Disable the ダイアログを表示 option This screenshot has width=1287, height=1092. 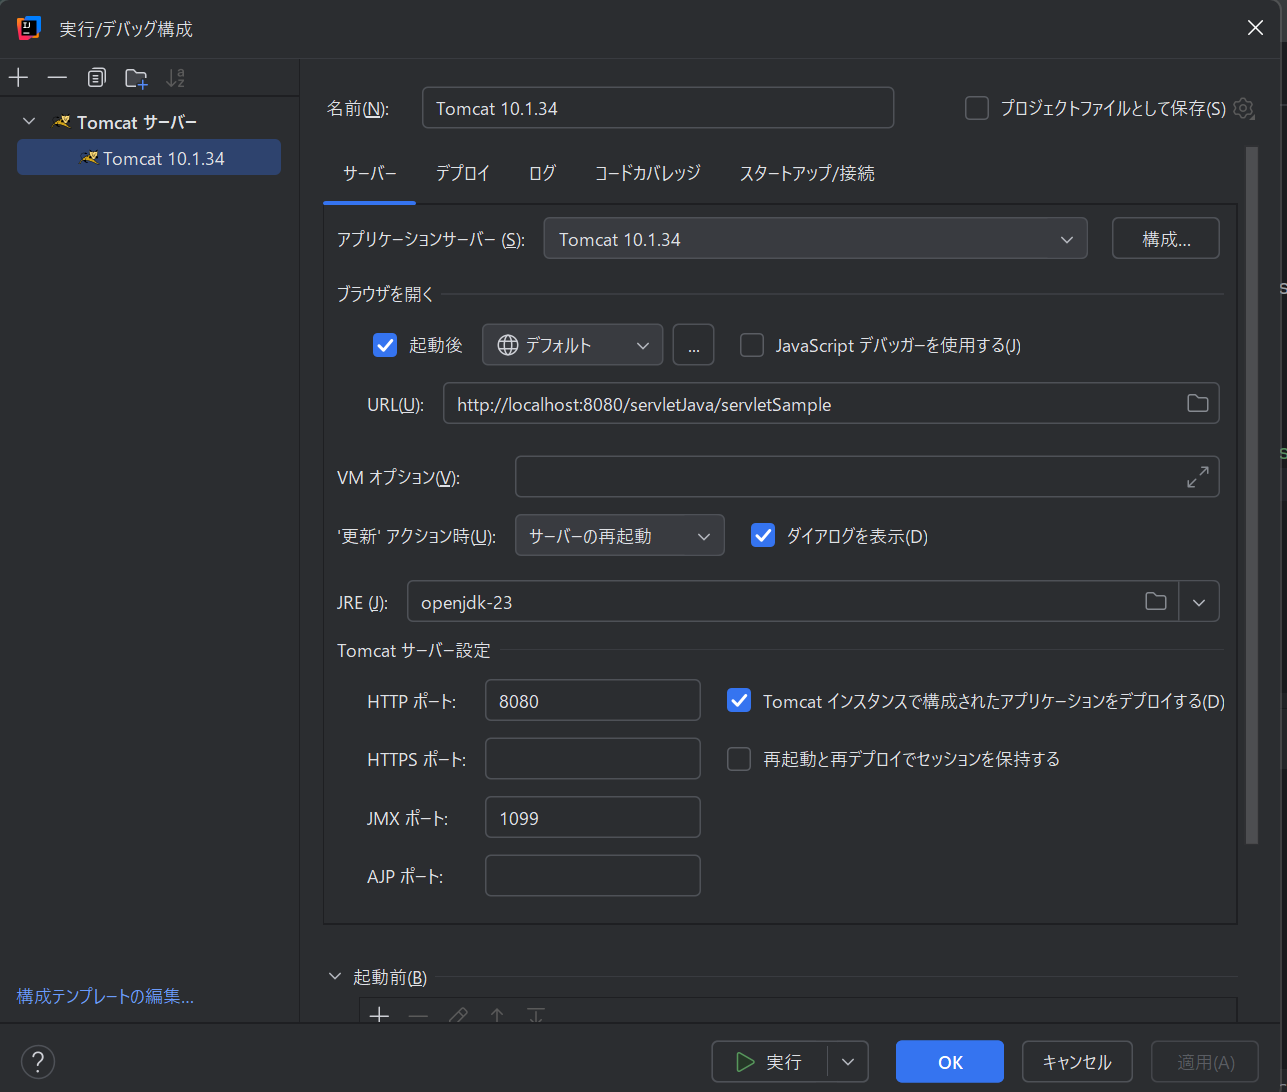(762, 535)
